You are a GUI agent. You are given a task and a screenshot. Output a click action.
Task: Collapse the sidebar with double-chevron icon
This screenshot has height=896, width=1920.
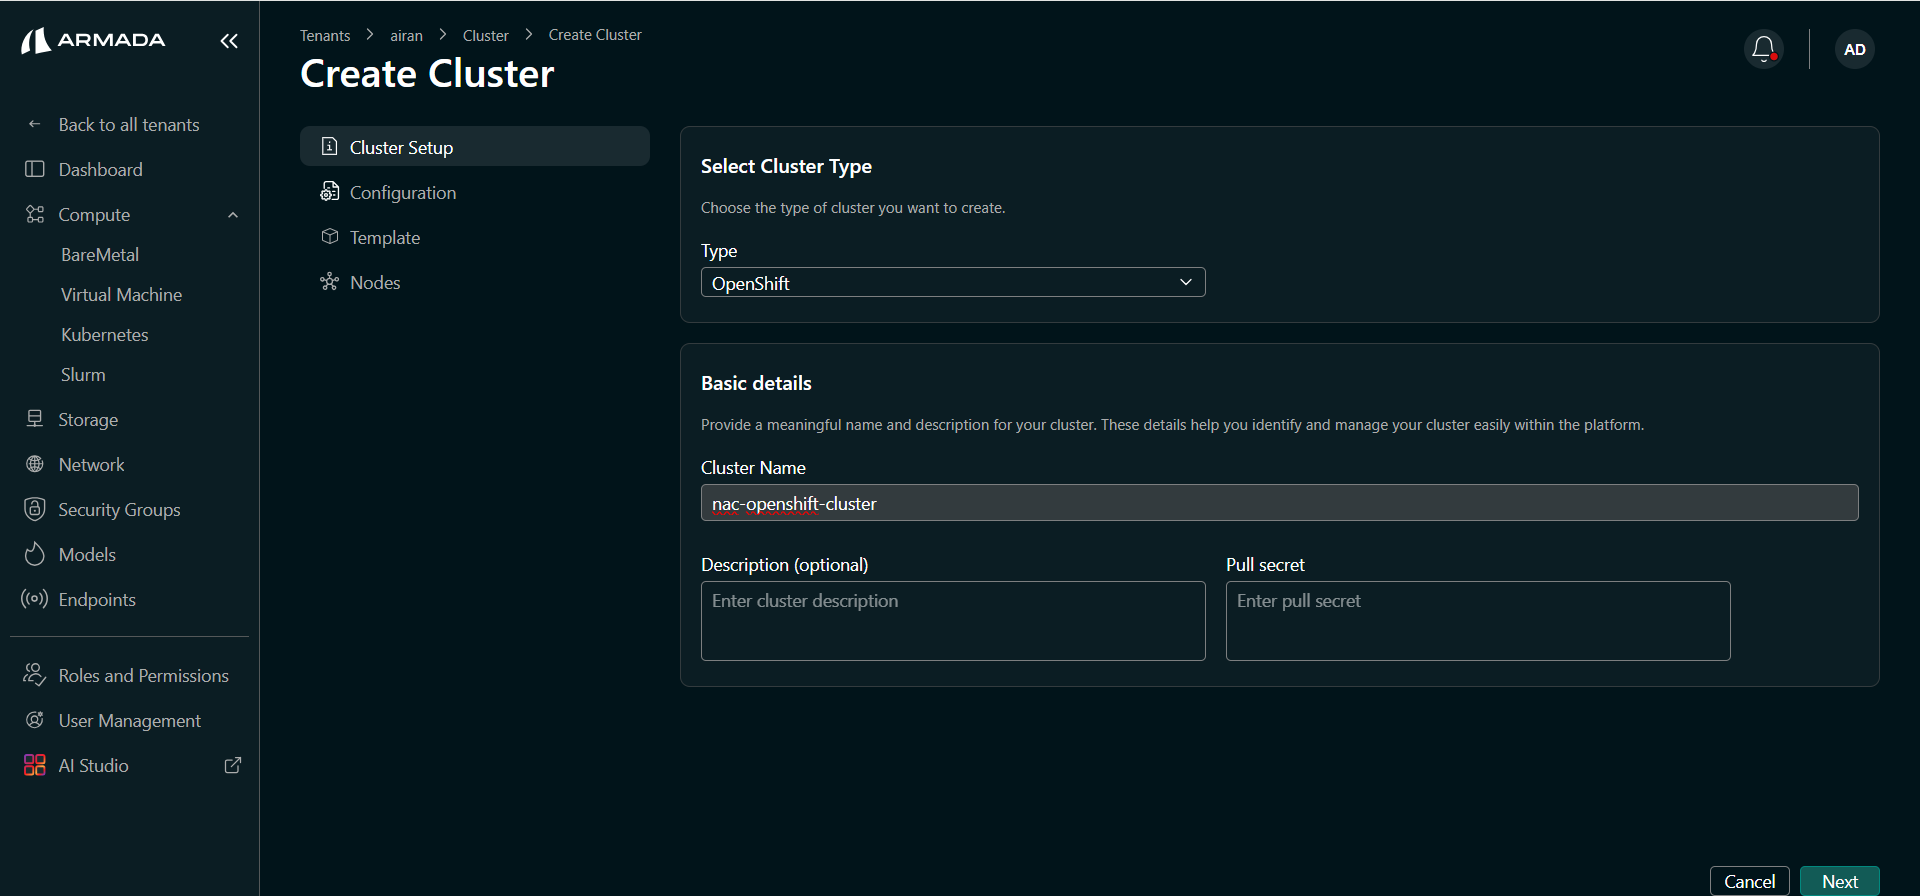point(229,41)
